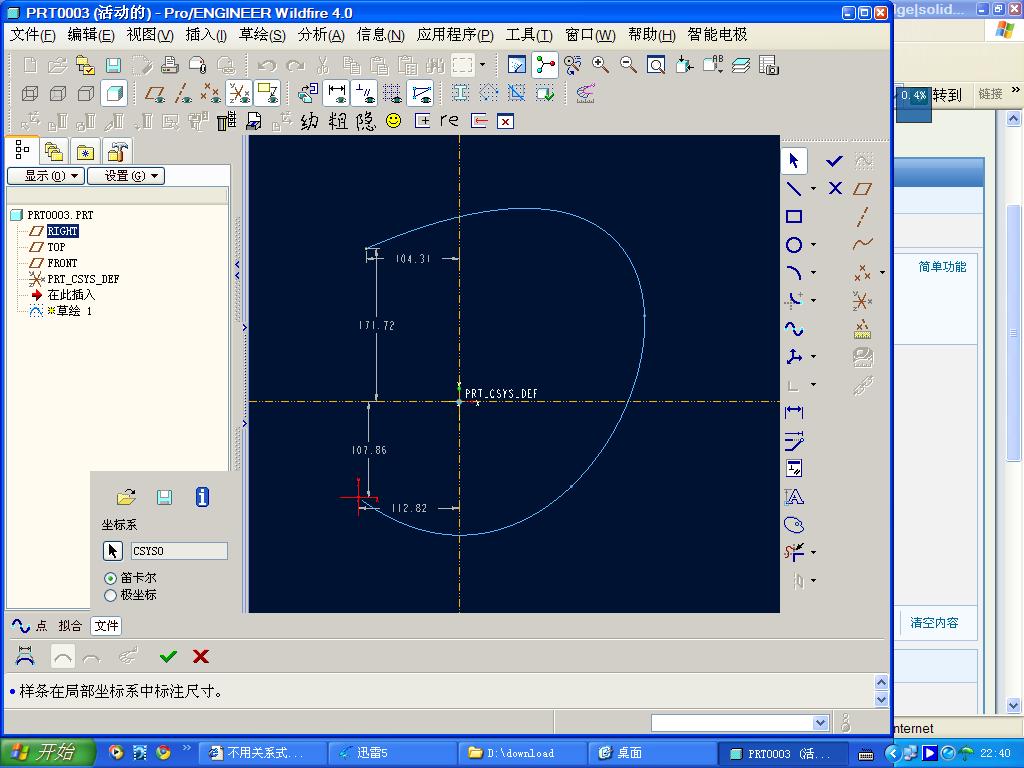Open the 草绘(S) menu

[x=262, y=35]
